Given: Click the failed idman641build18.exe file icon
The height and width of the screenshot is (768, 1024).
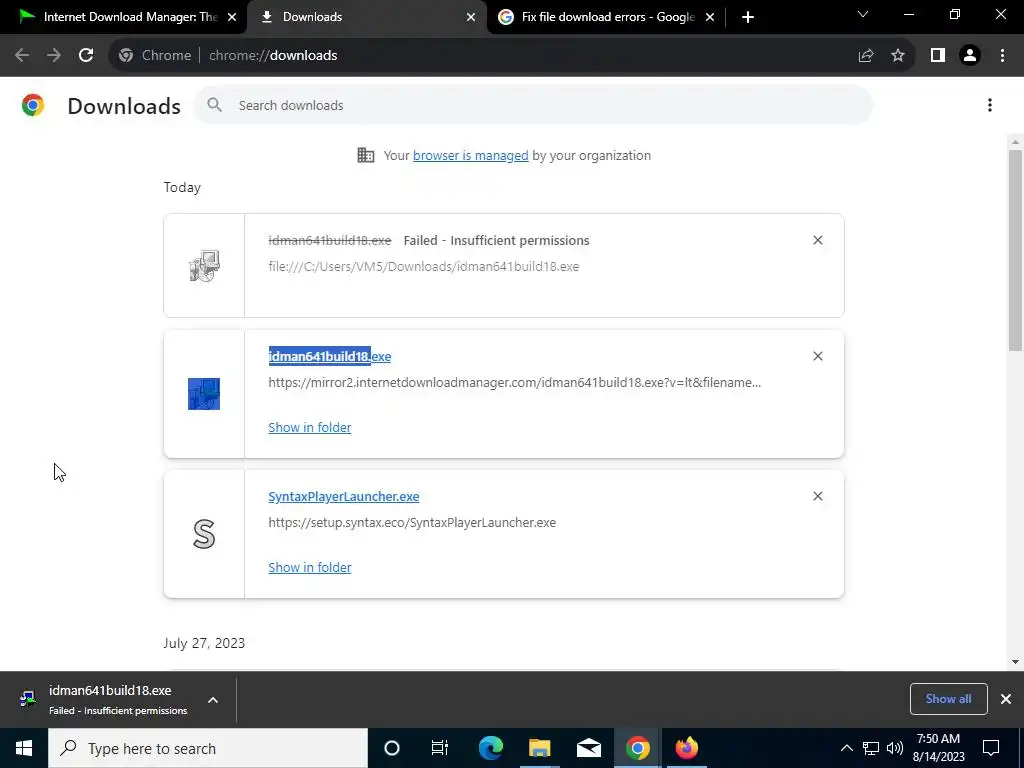Looking at the screenshot, I should pos(204,266).
